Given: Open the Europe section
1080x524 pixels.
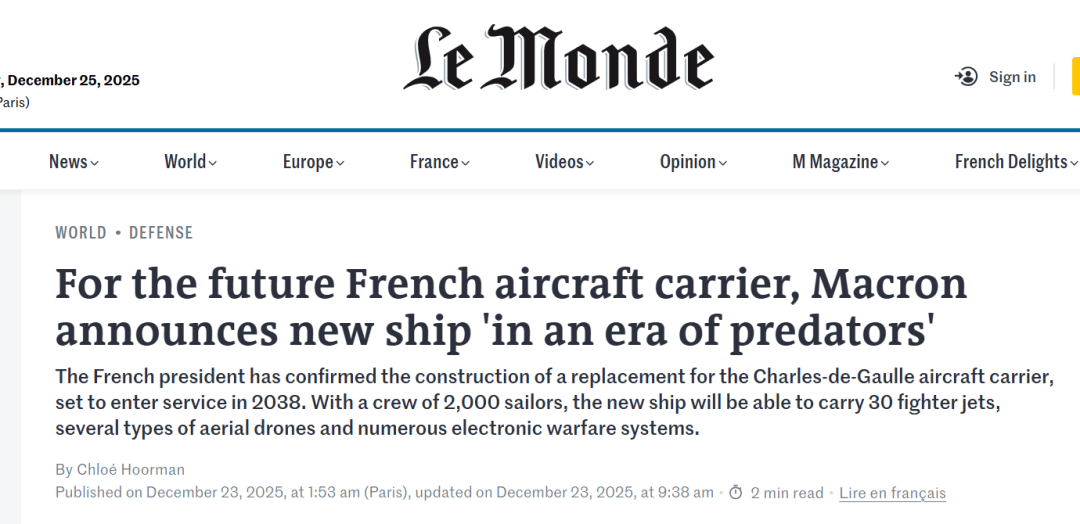Looking at the screenshot, I should [x=307, y=162].
